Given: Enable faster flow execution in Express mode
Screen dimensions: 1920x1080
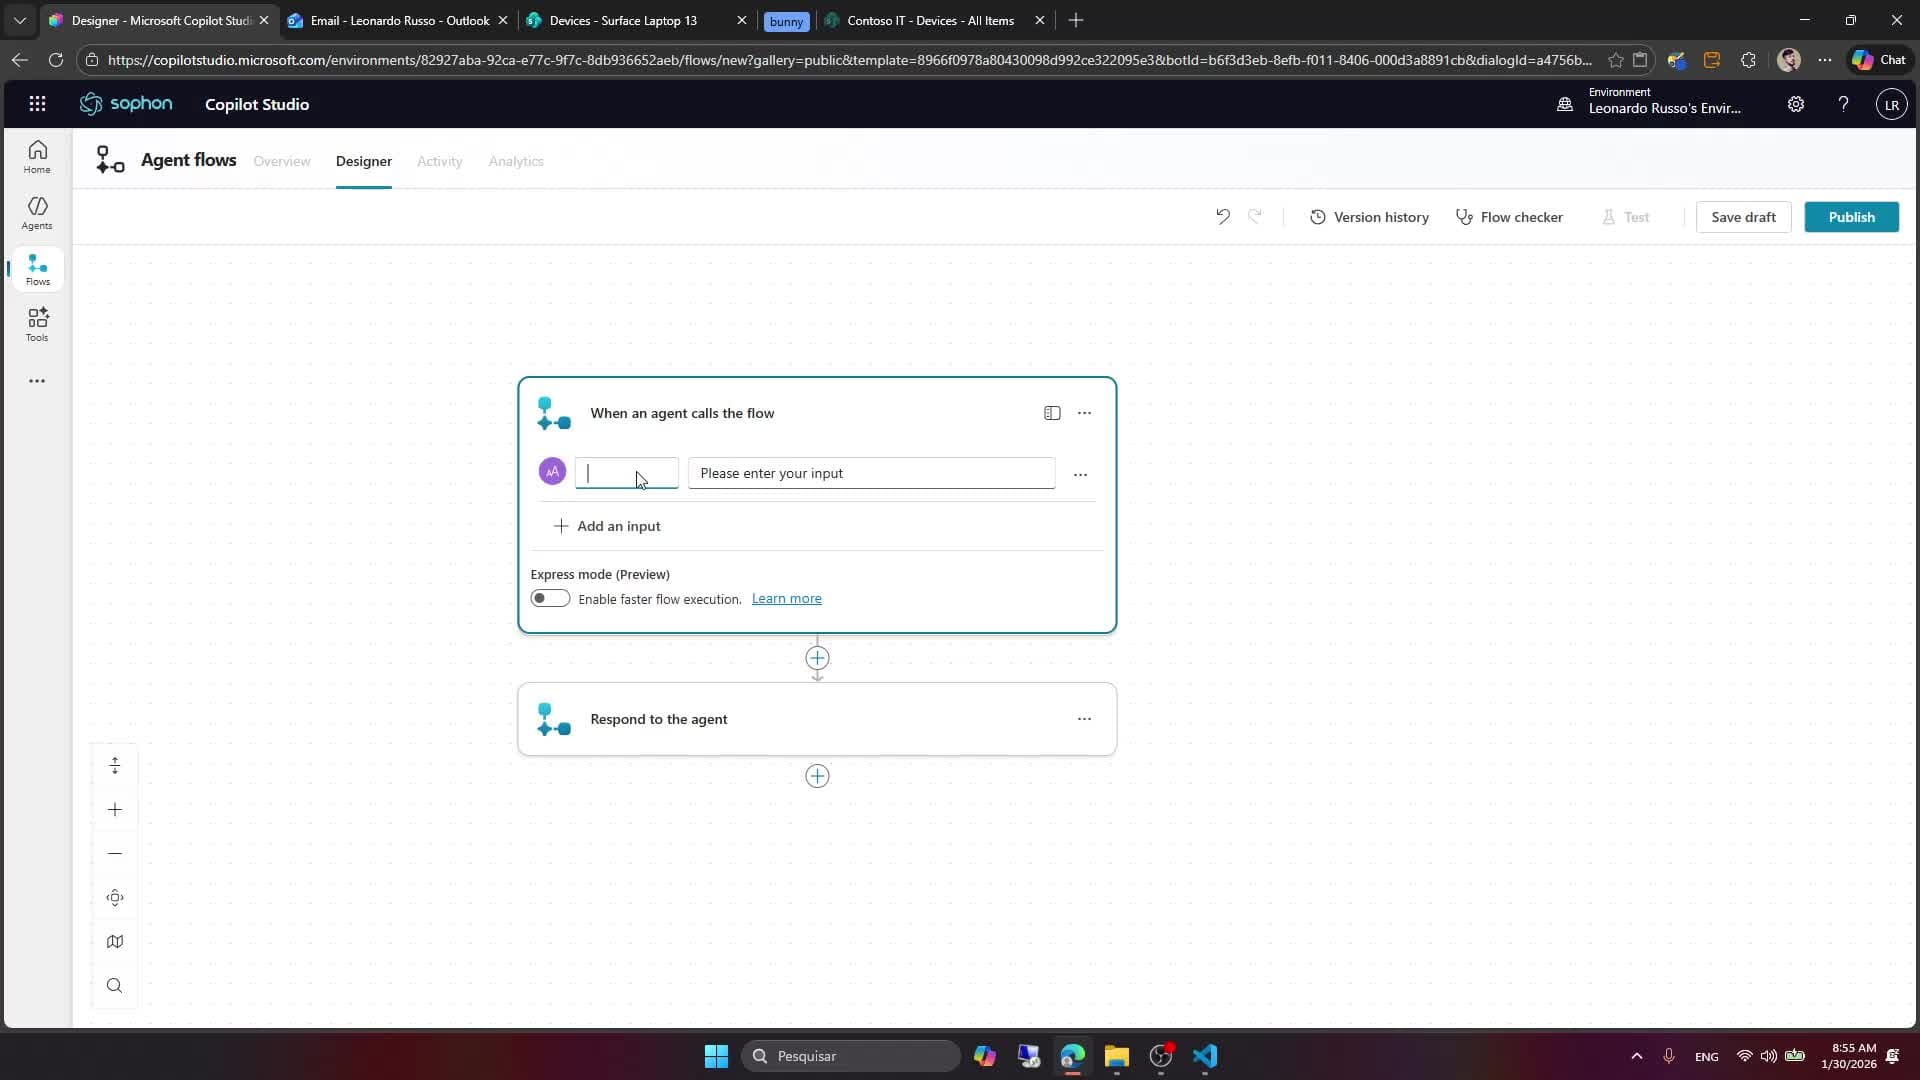Looking at the screenshot, I should pos(550,598).
